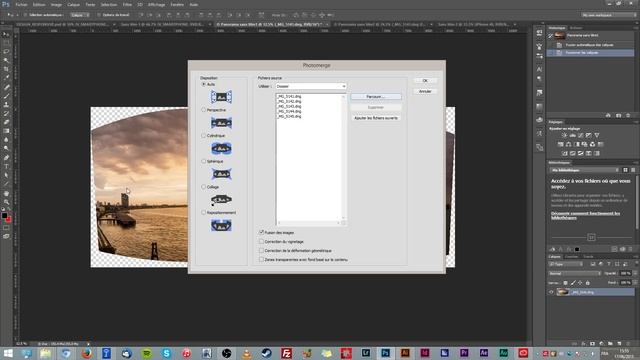Open the Fichier menu
640x360 pixels.
[x=21, y=4]
